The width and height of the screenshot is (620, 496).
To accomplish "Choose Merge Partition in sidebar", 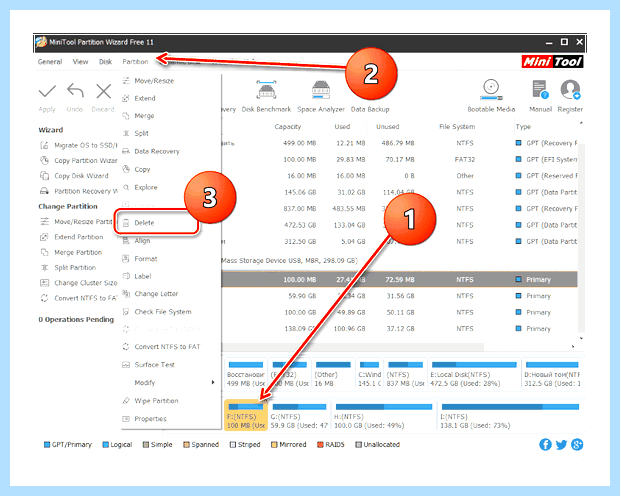I will pos(71,252).
